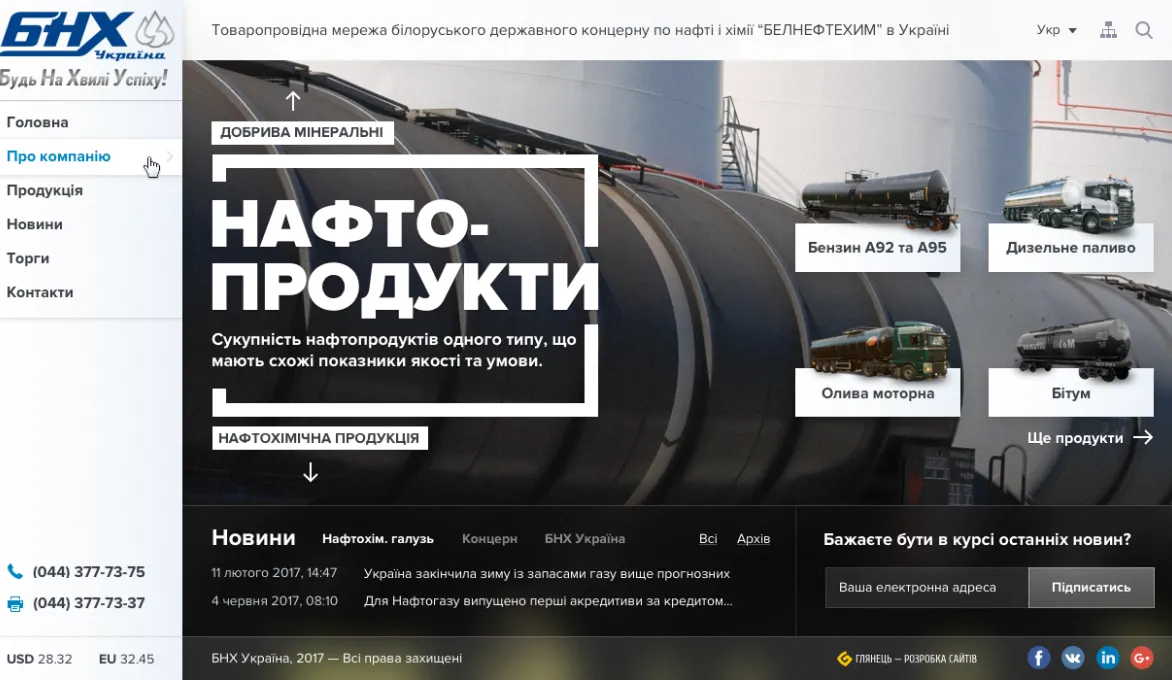The image size is (1172, 680).
Task: Open the LinkedIn social icon
Action: [1108, 658]
